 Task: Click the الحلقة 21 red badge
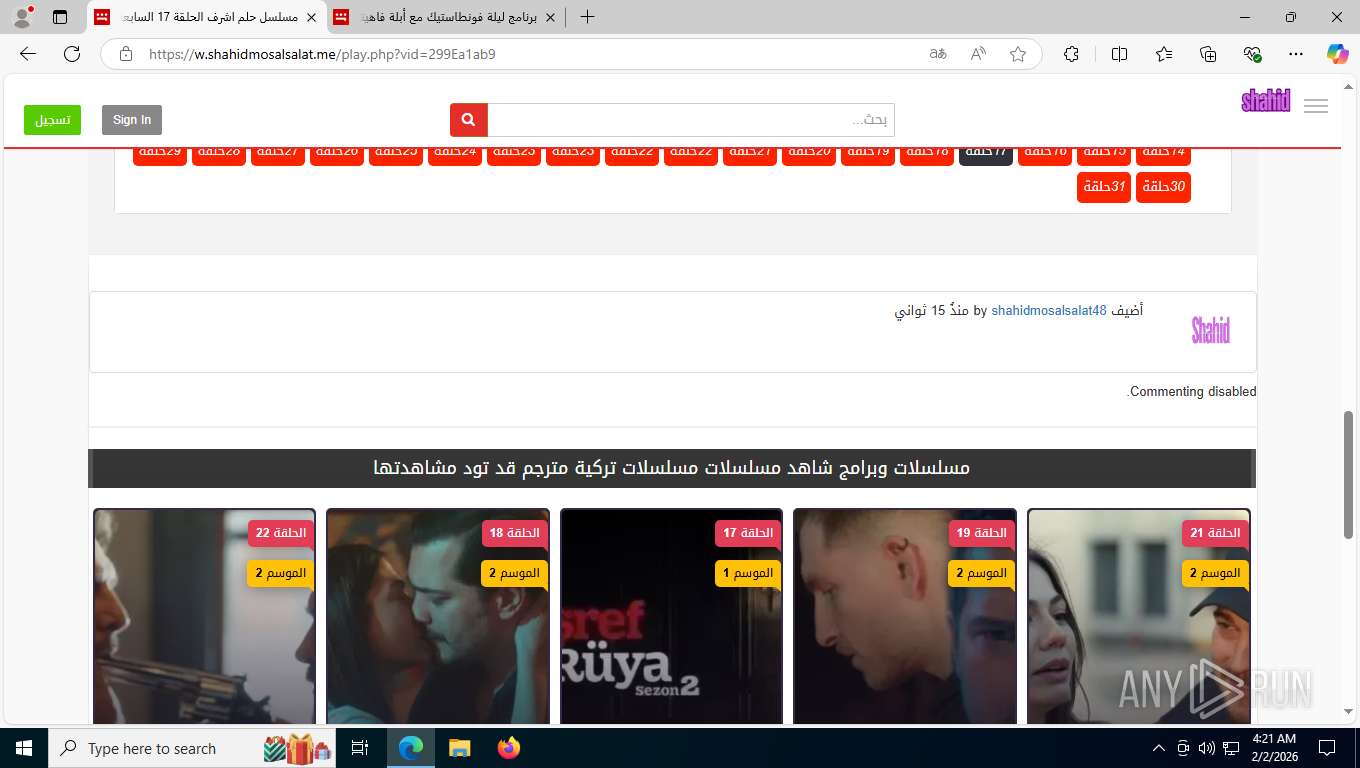[x=1215, y=533]
